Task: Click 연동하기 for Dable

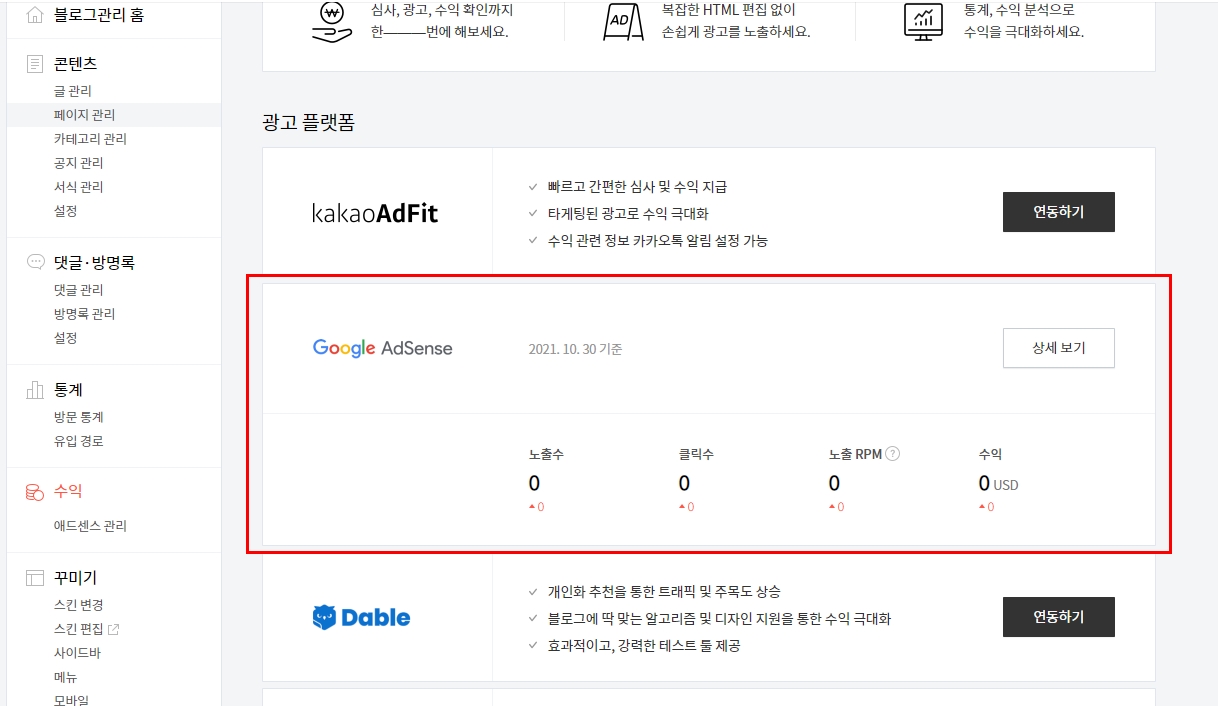Action: point(1058,617)
